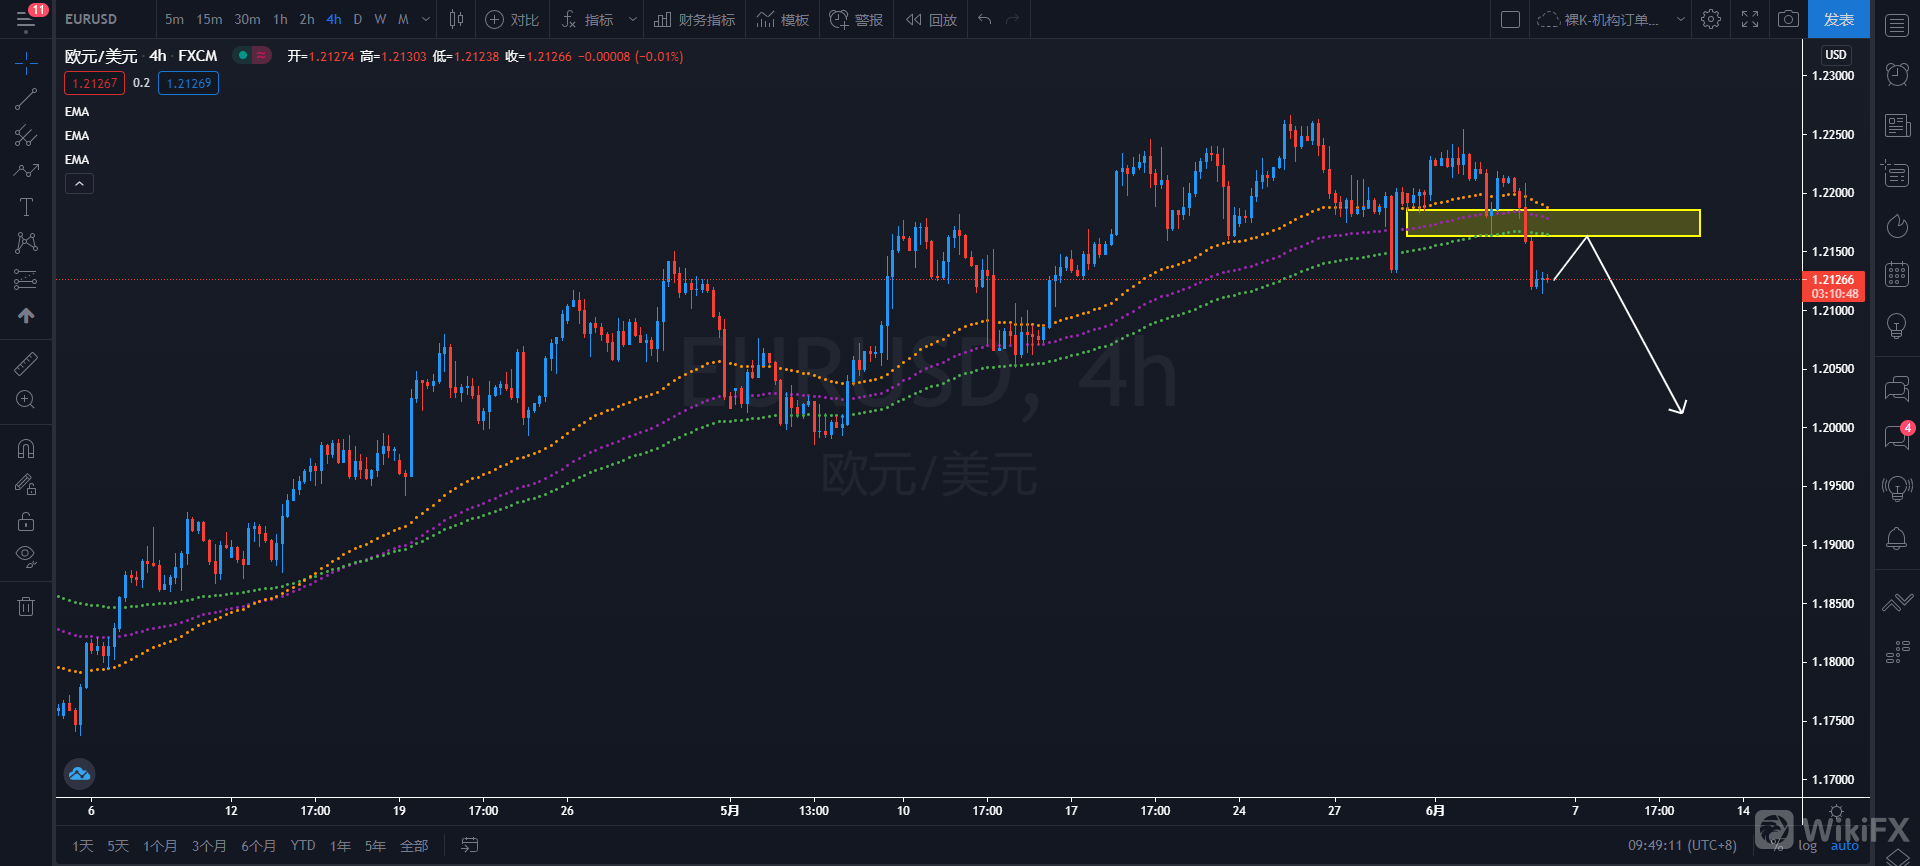Toggle log scale at chart bottom
Screen dimensions: 1920x866
coord(1807,846)
